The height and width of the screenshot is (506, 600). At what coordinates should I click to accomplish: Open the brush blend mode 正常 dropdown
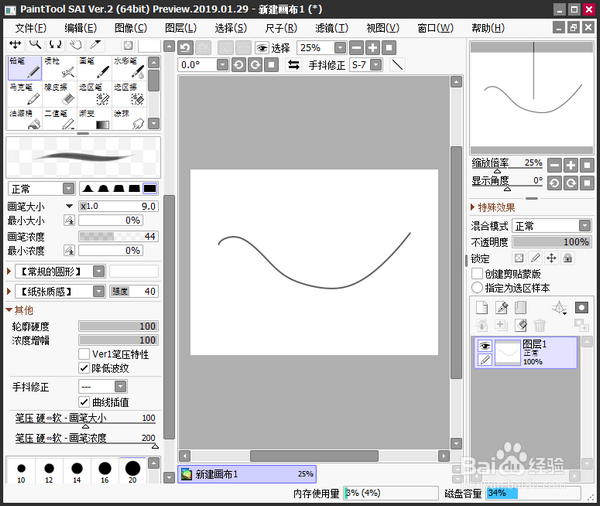tap(68, 189)
